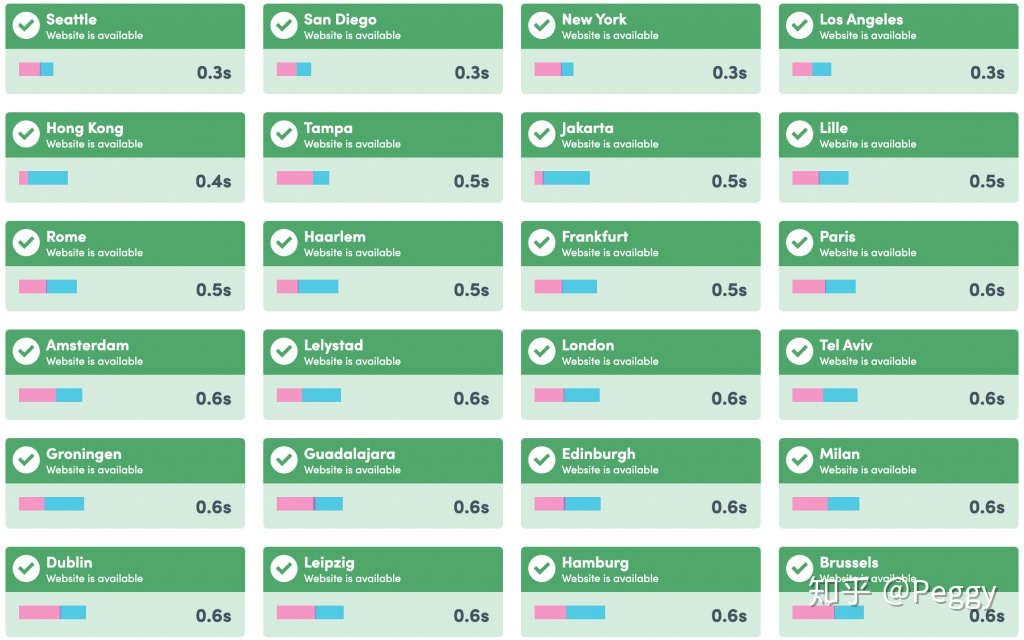Click the Tampa response time bar

[x=303, y=178]
